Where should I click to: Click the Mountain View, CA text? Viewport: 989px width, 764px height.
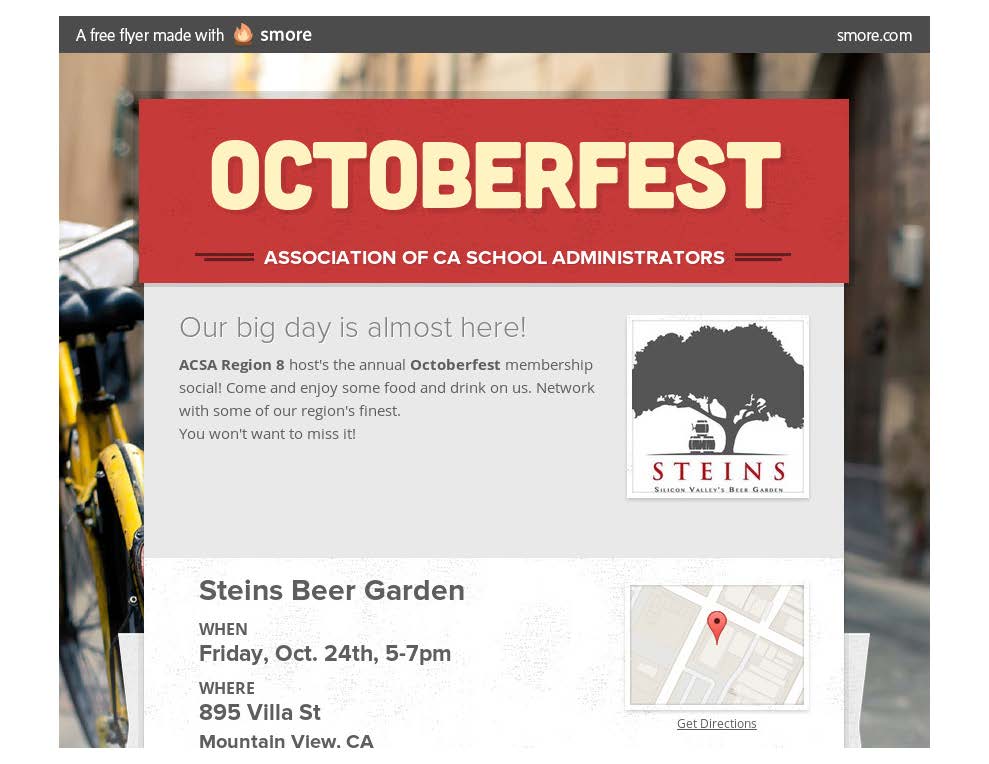286,741
